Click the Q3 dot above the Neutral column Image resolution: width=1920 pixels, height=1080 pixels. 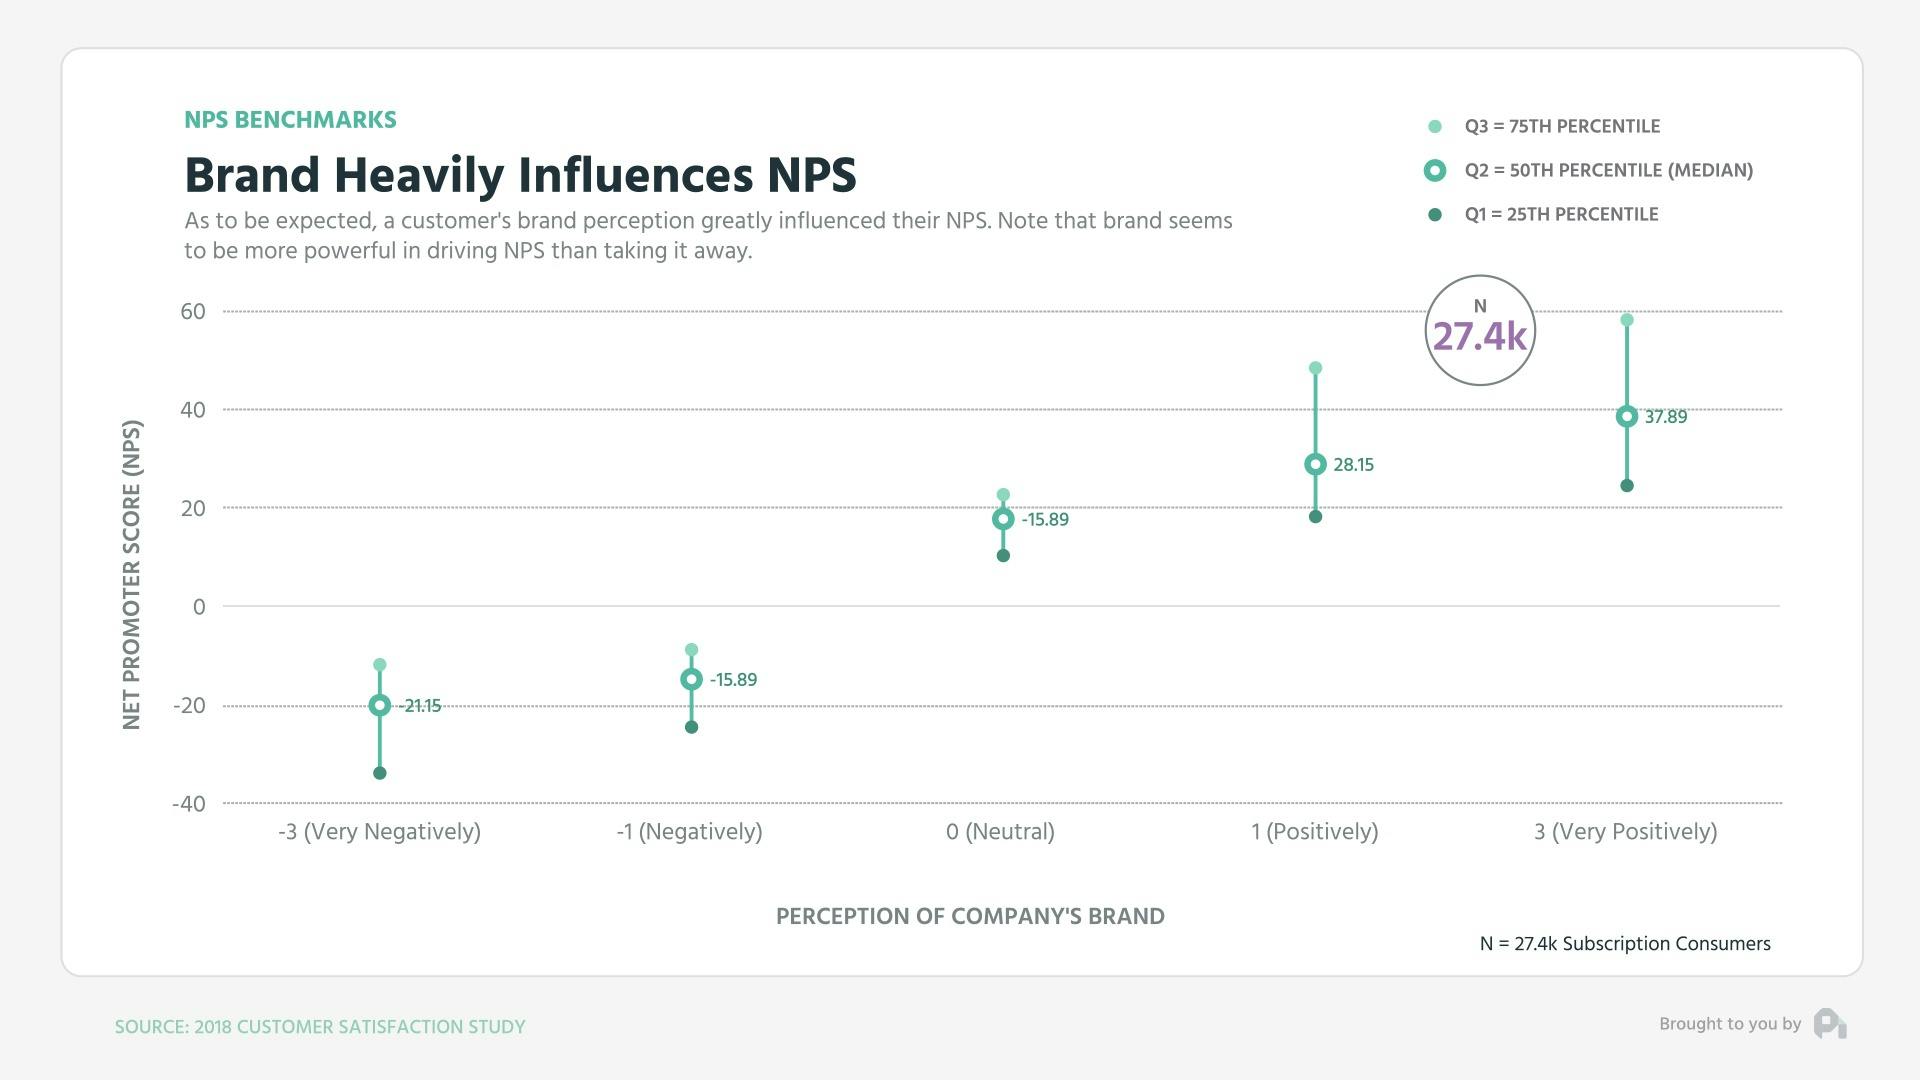pyautogui.click(x=1003, y=492)
